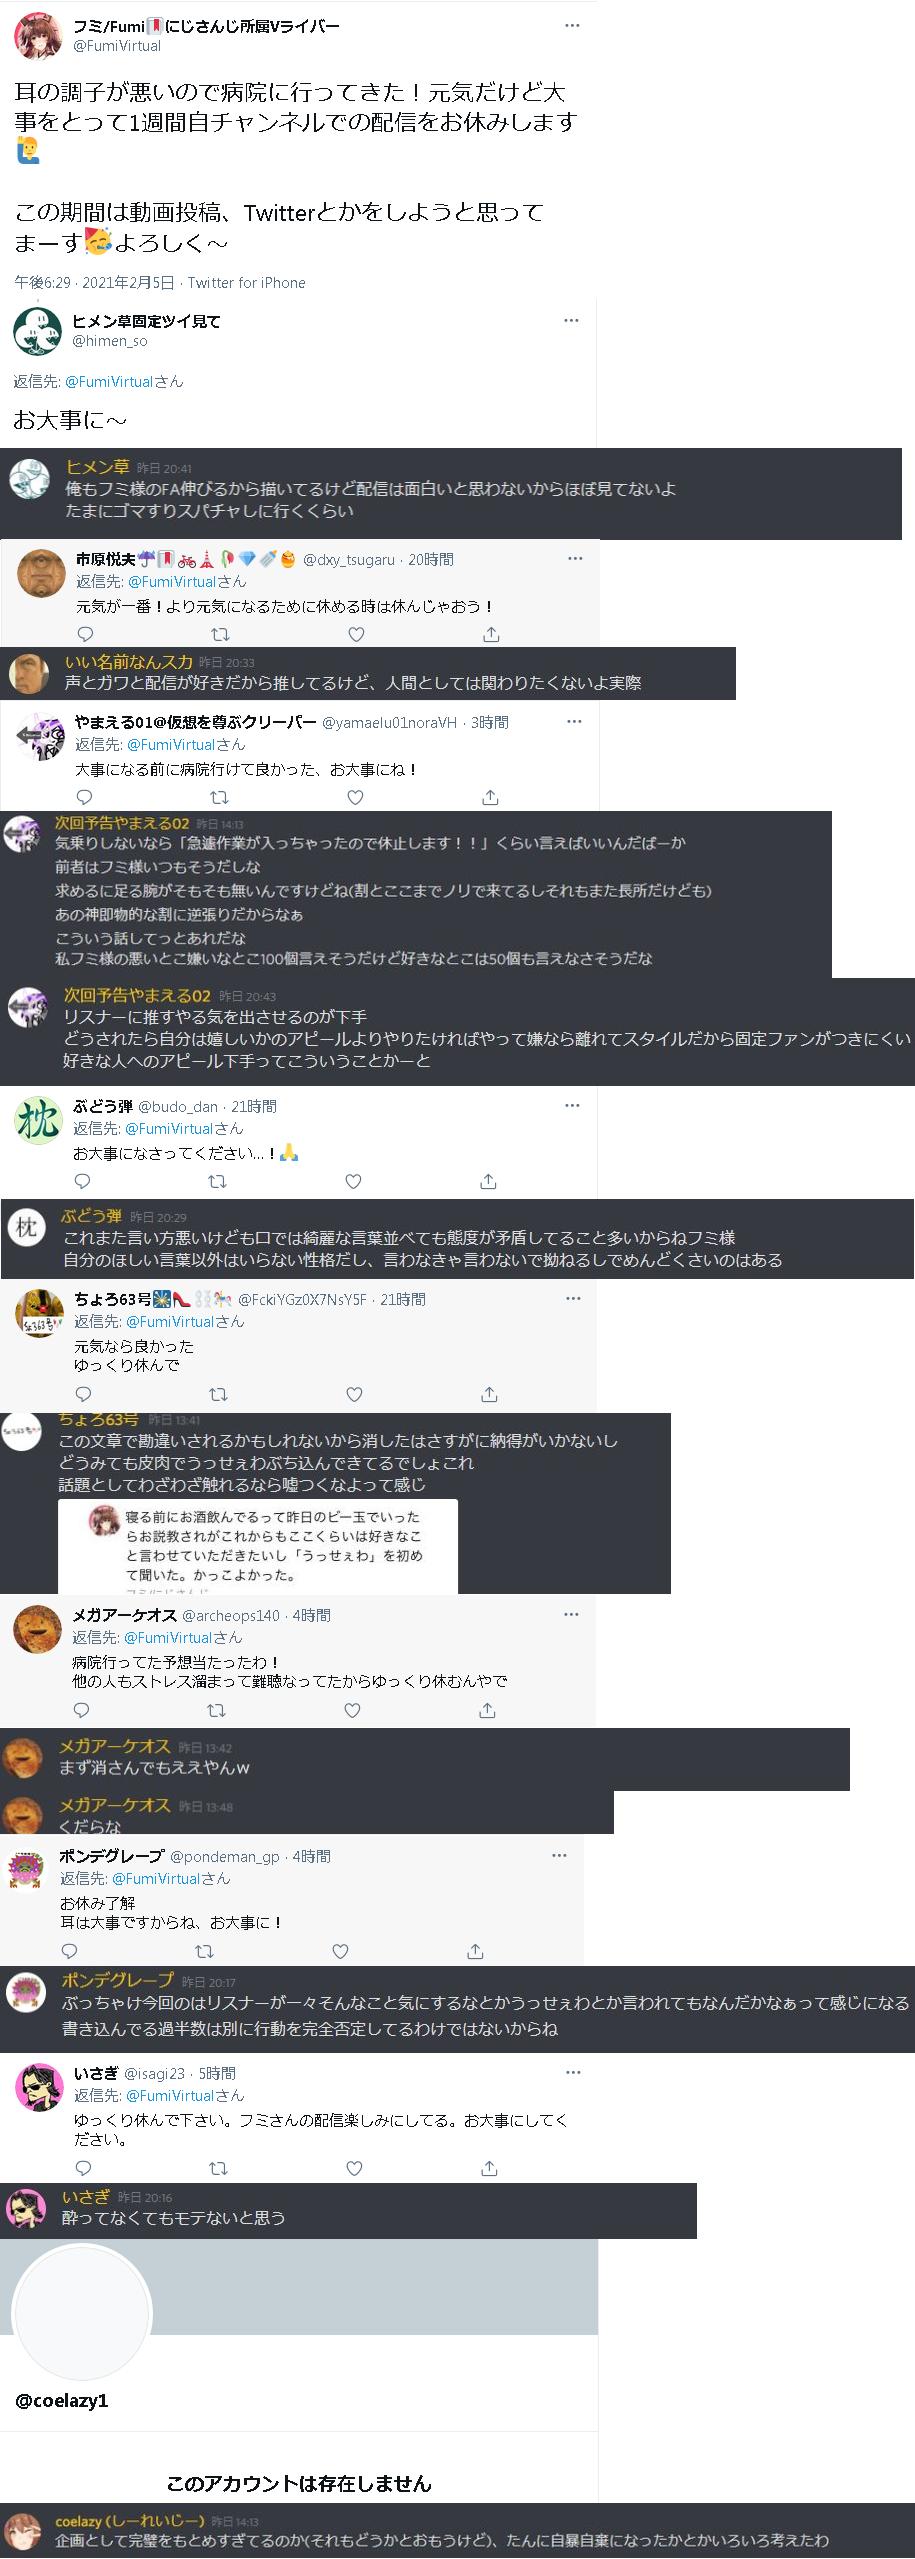Open the Twitter for iPhone source link
The width and height of the screenshot is (915, 2559).
point(247,283)
